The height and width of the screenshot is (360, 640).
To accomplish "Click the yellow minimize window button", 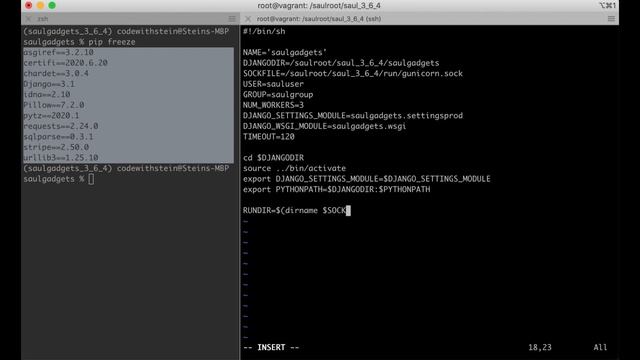I will (40, 5).
